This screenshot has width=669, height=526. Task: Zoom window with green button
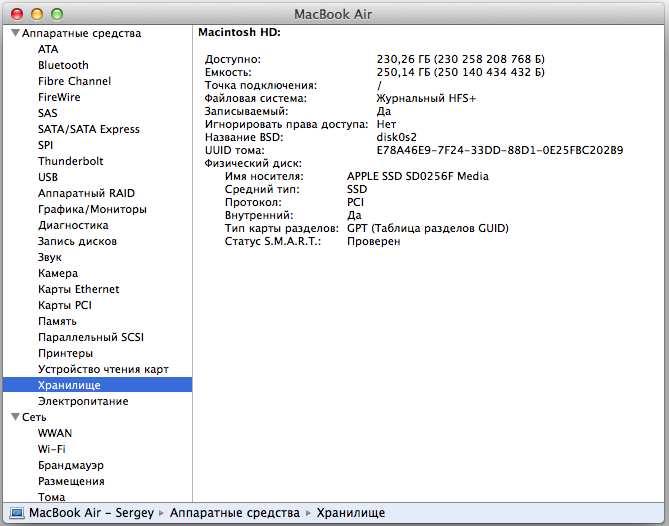57,14
